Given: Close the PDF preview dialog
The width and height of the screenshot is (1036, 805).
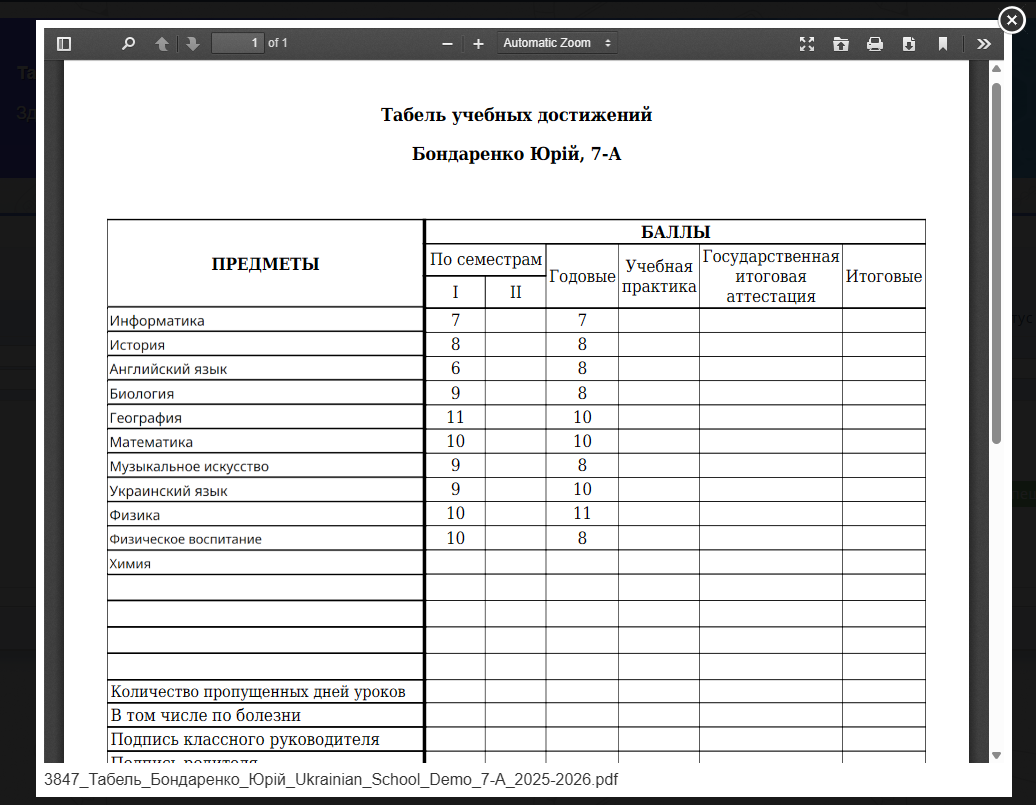Looking at the screenshot, I should 1012,19.
